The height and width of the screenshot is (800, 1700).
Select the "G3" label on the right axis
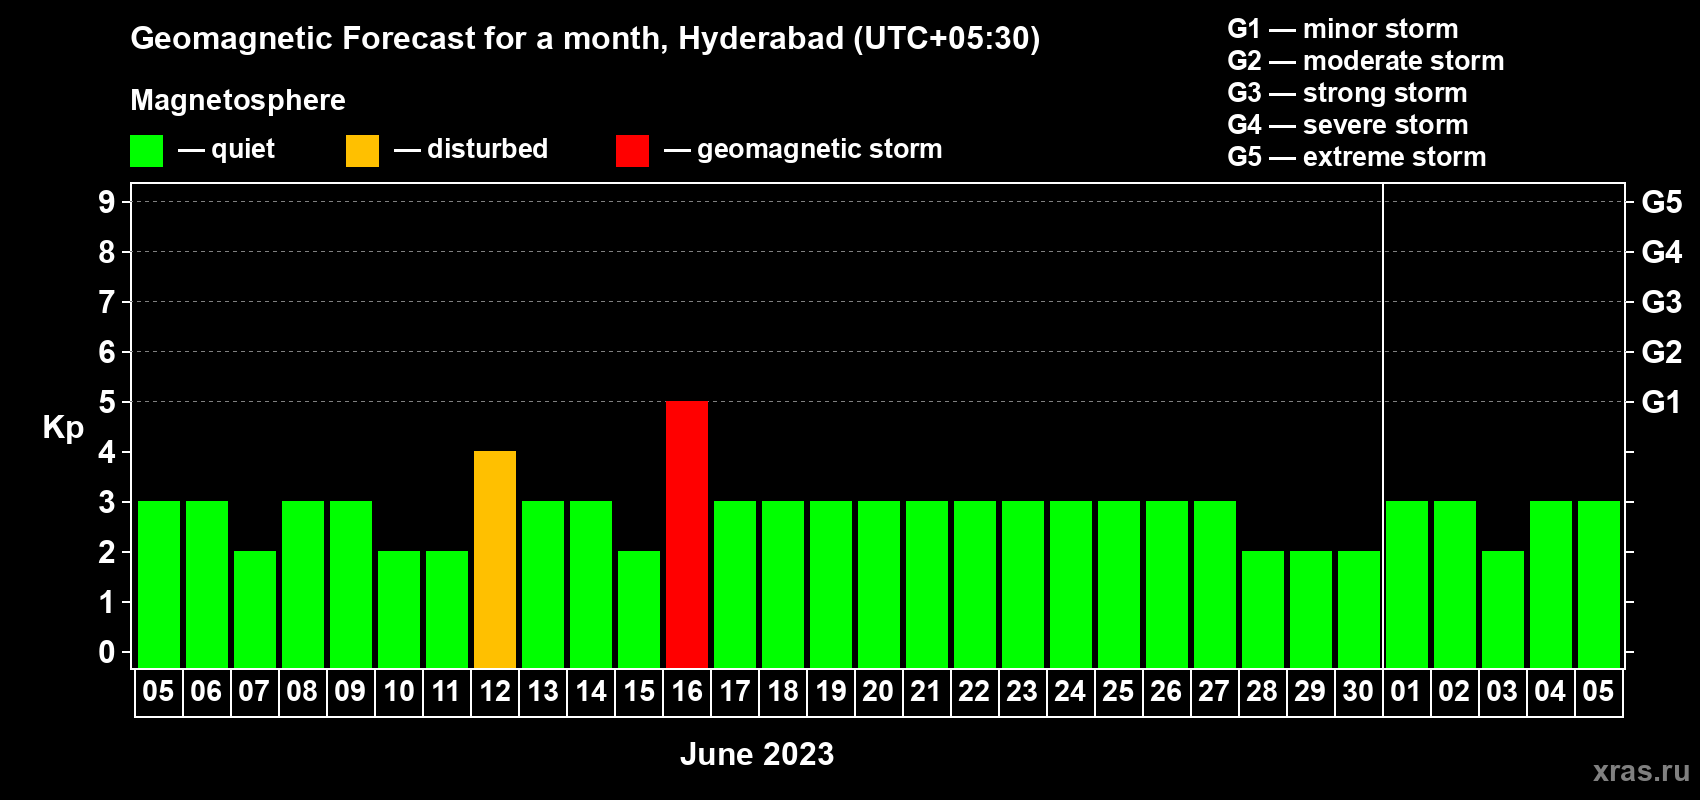pos(1662,302)
